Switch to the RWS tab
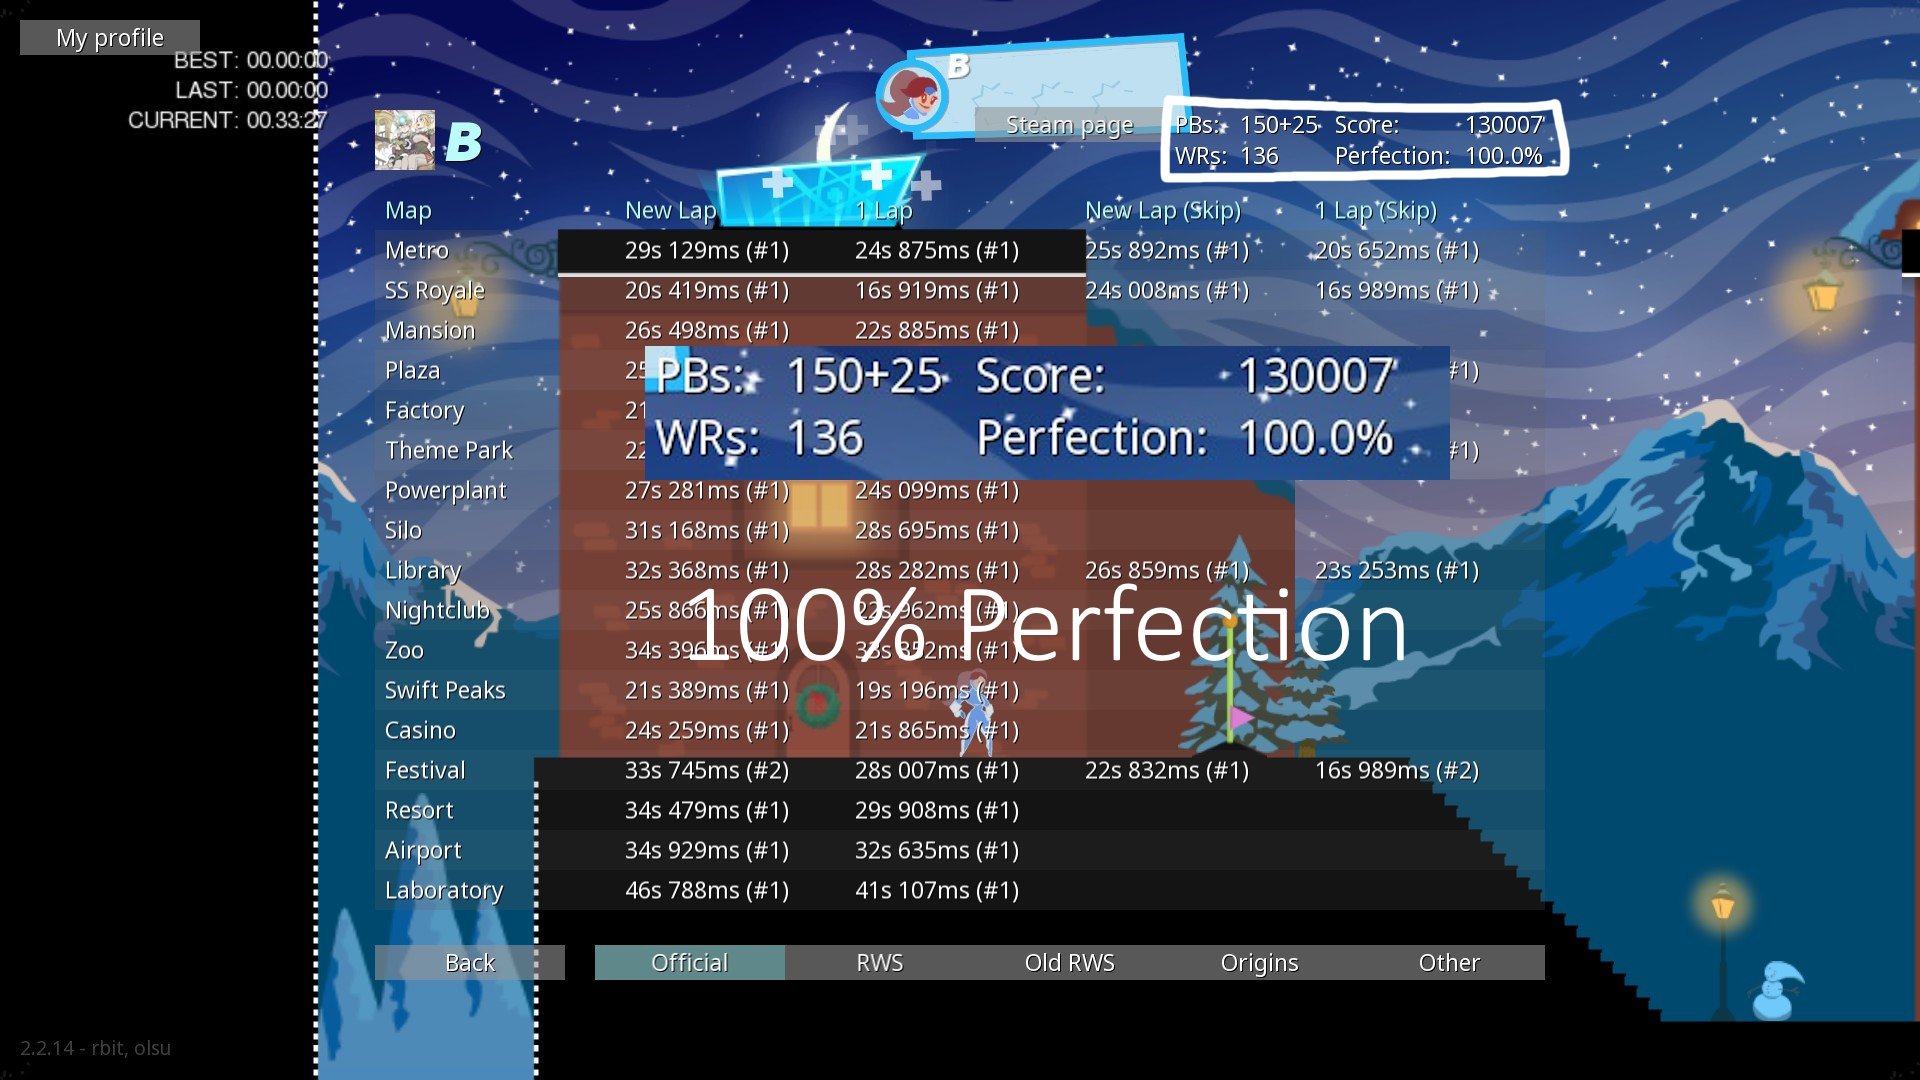The image size is (1920, 1080). pyautogui.click(x=879, y=962)
